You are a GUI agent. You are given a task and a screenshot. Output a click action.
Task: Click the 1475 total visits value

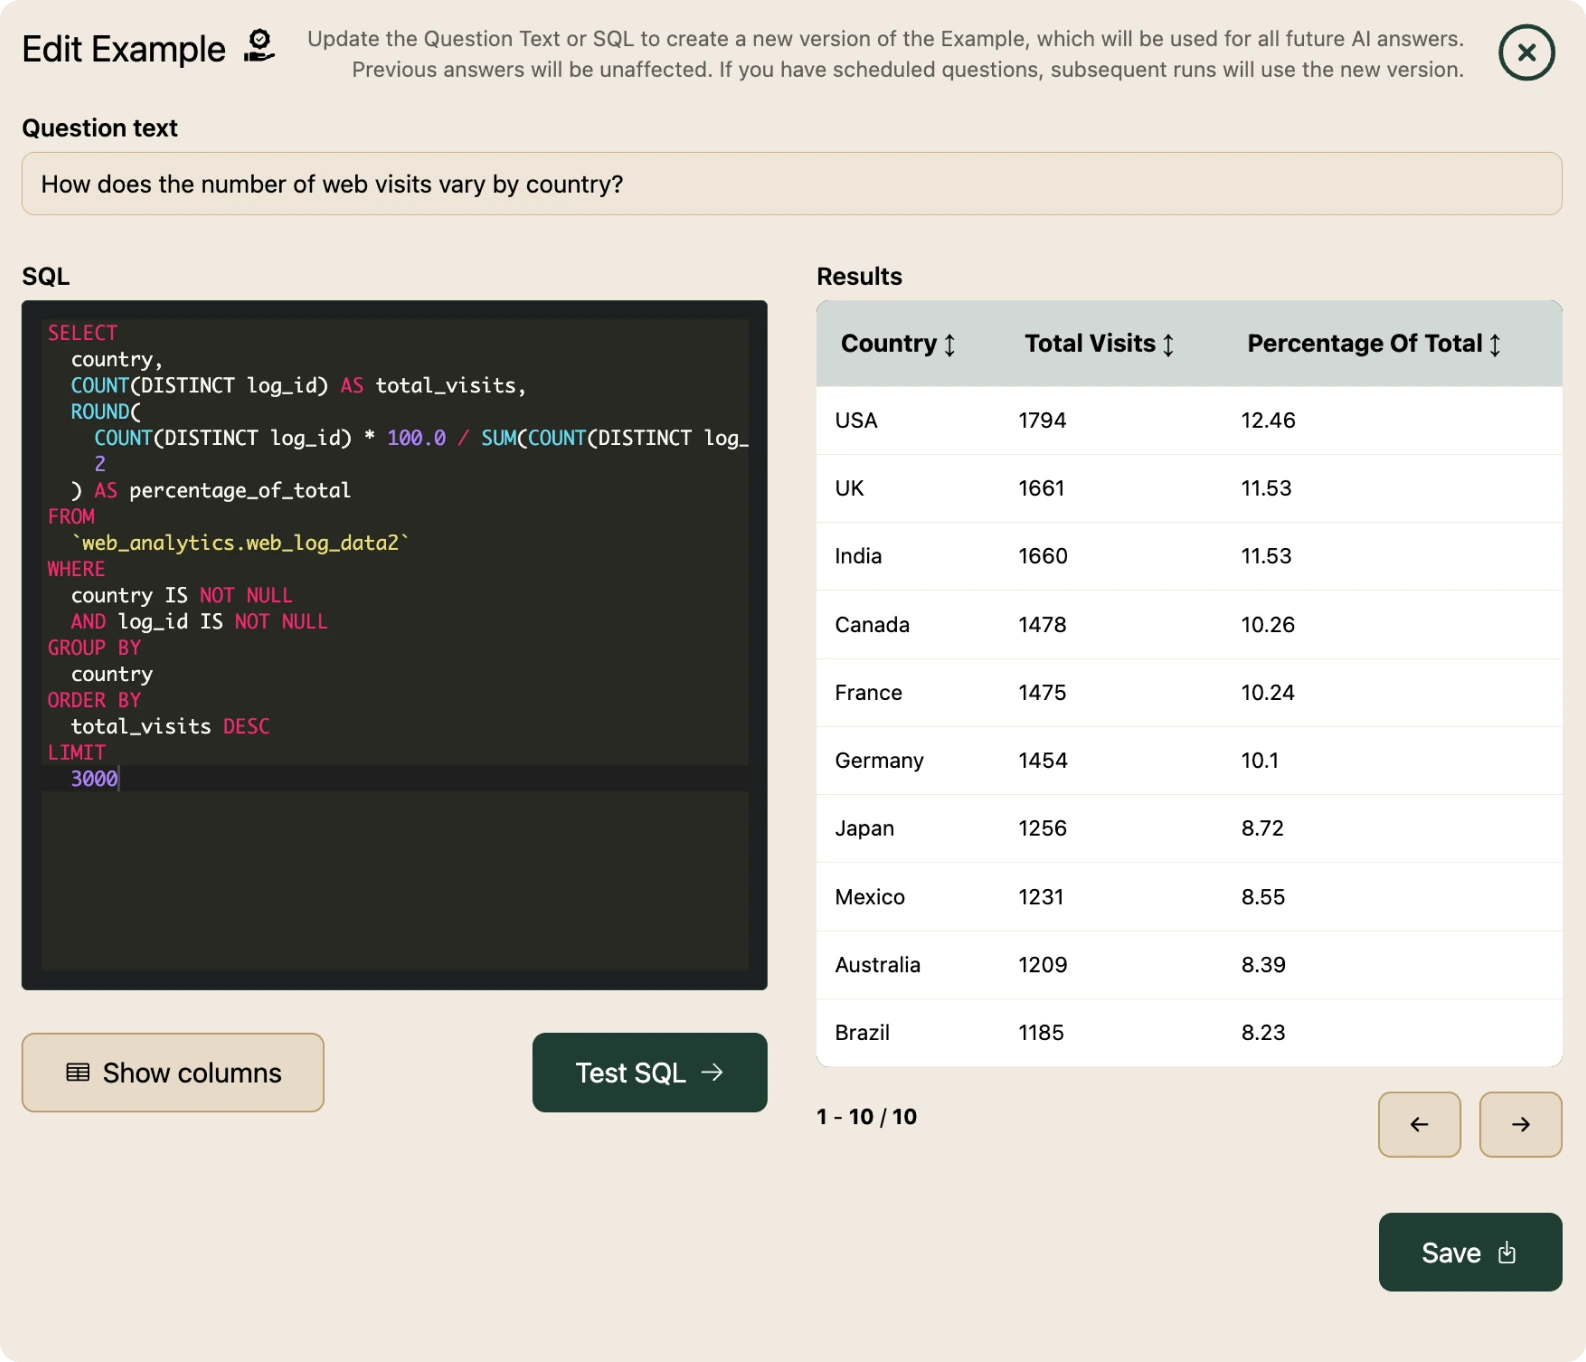(1042, 692)
